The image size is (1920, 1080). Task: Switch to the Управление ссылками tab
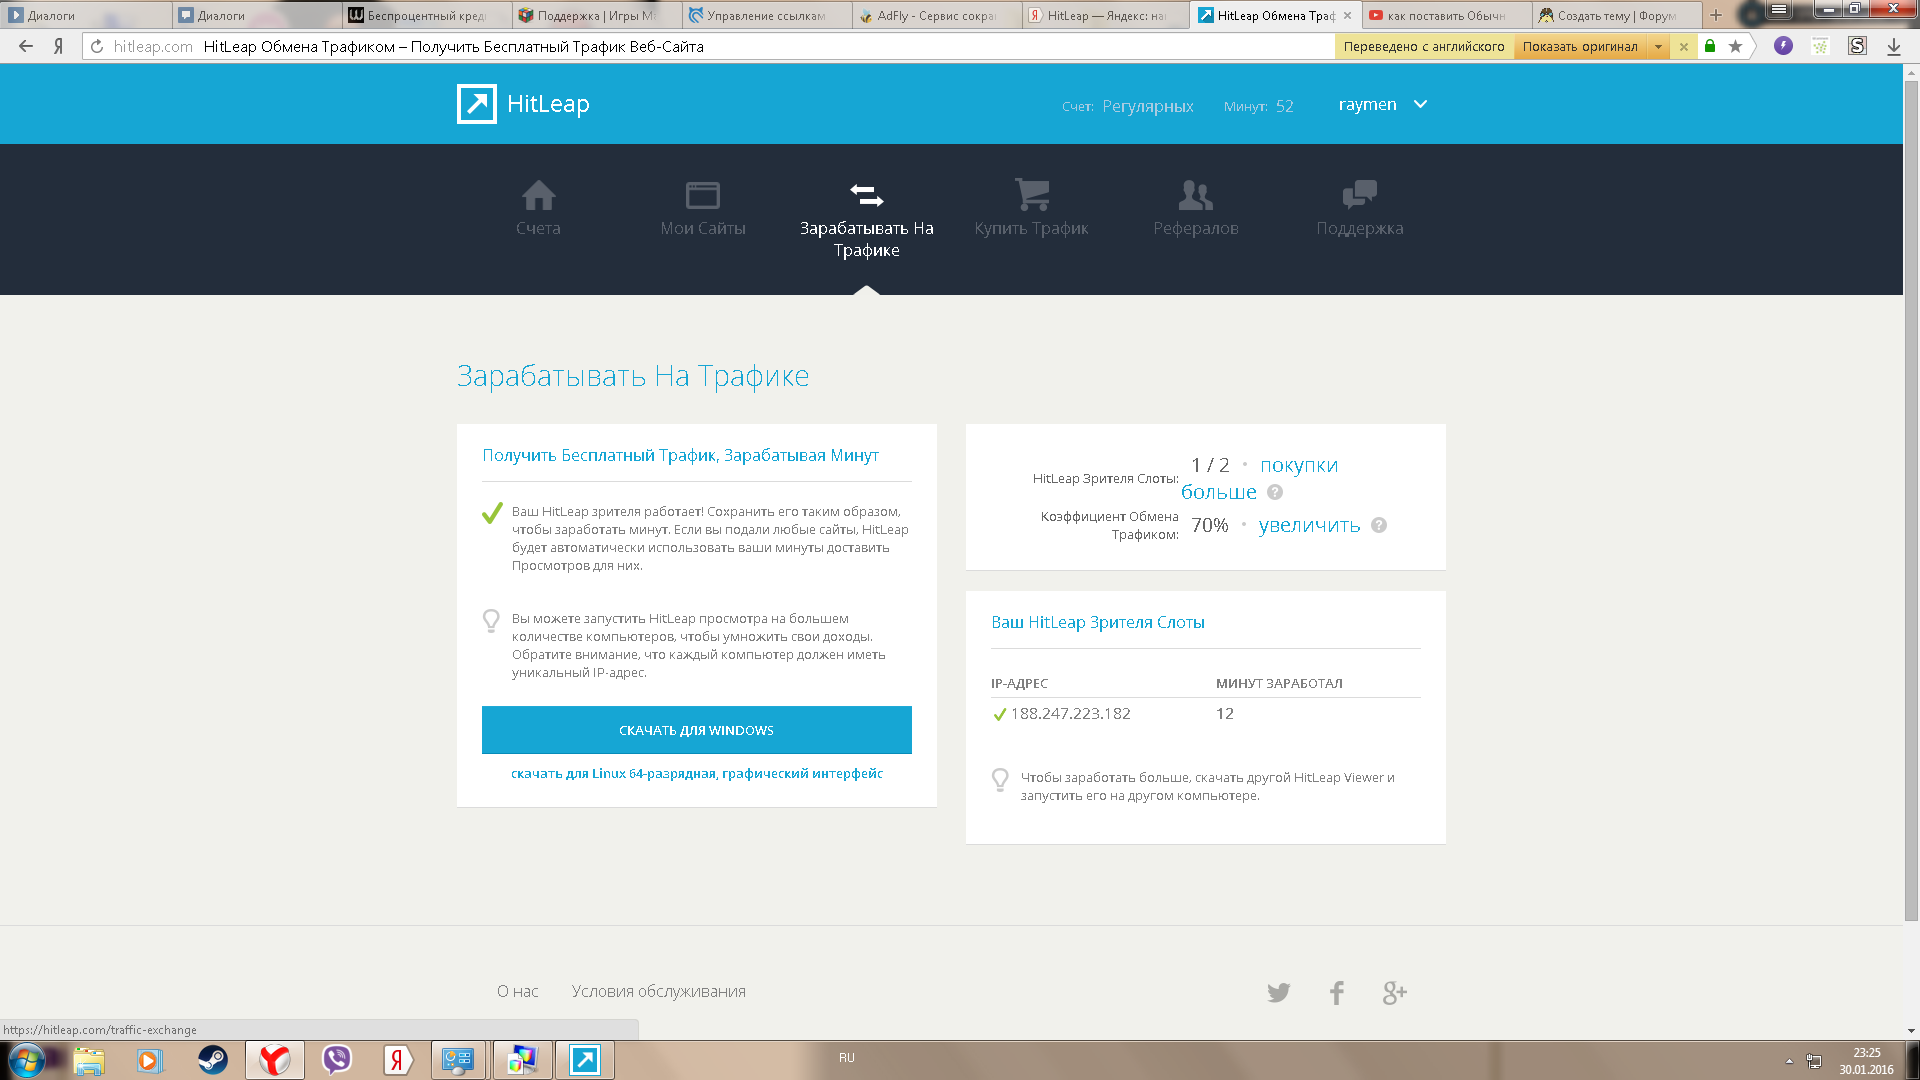766,15
